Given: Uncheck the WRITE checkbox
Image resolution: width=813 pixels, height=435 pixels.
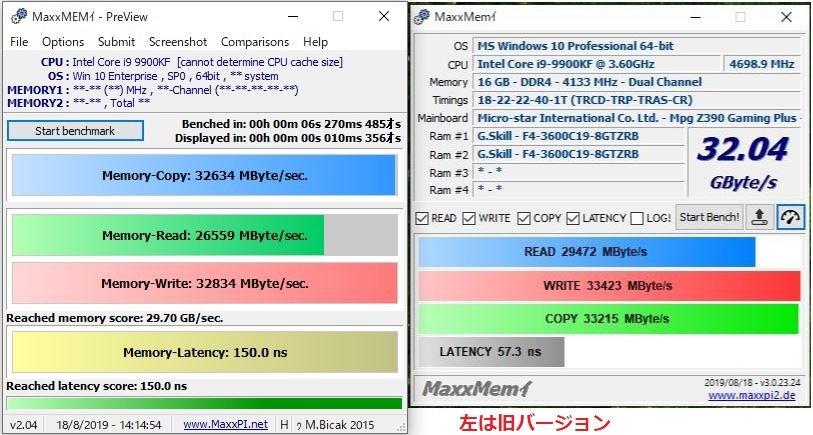Looking at the screenshot, I should (x=469, y=218).
